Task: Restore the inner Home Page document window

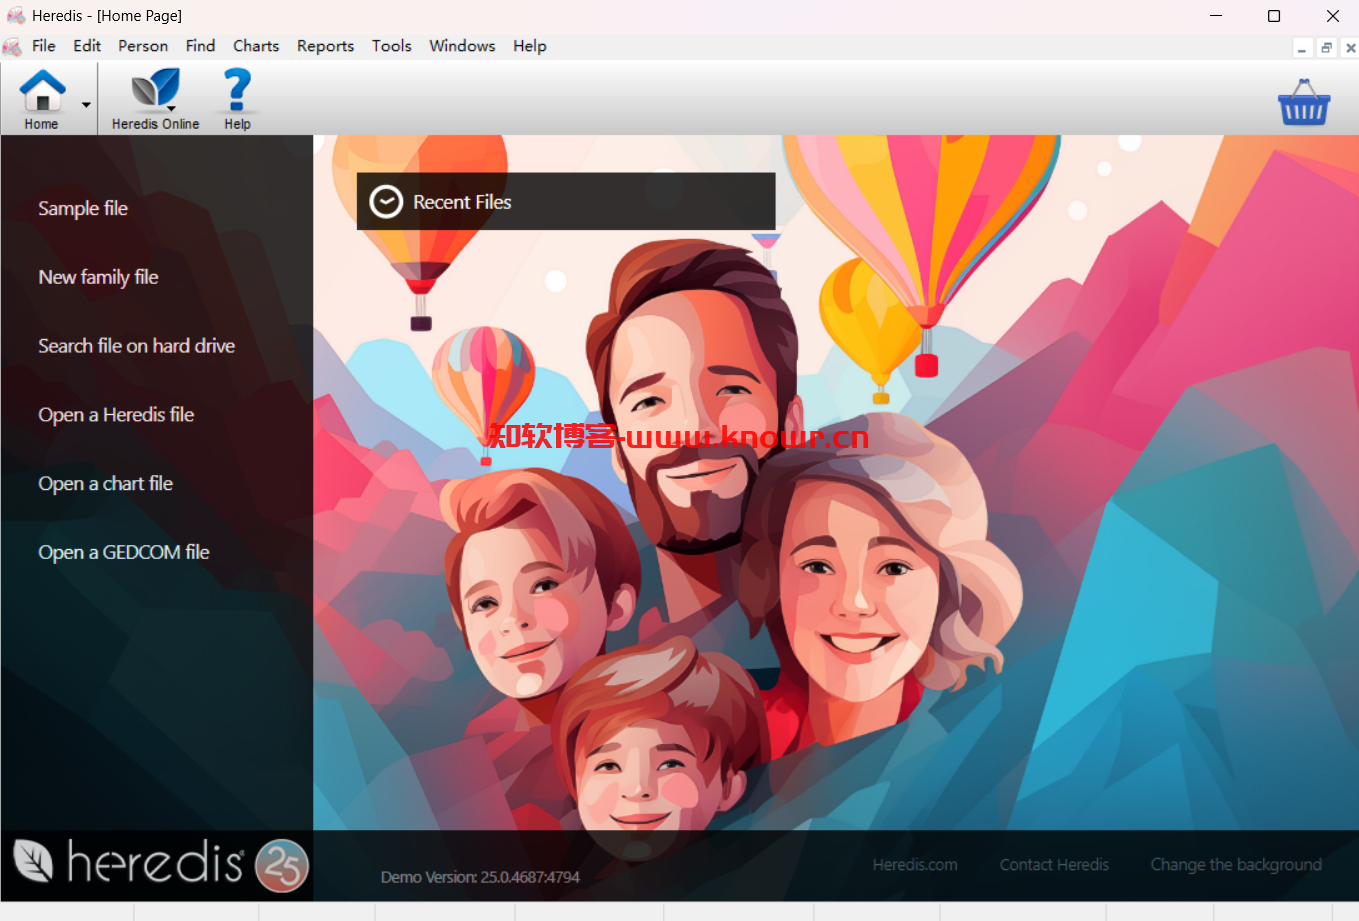Action: 1326,48
